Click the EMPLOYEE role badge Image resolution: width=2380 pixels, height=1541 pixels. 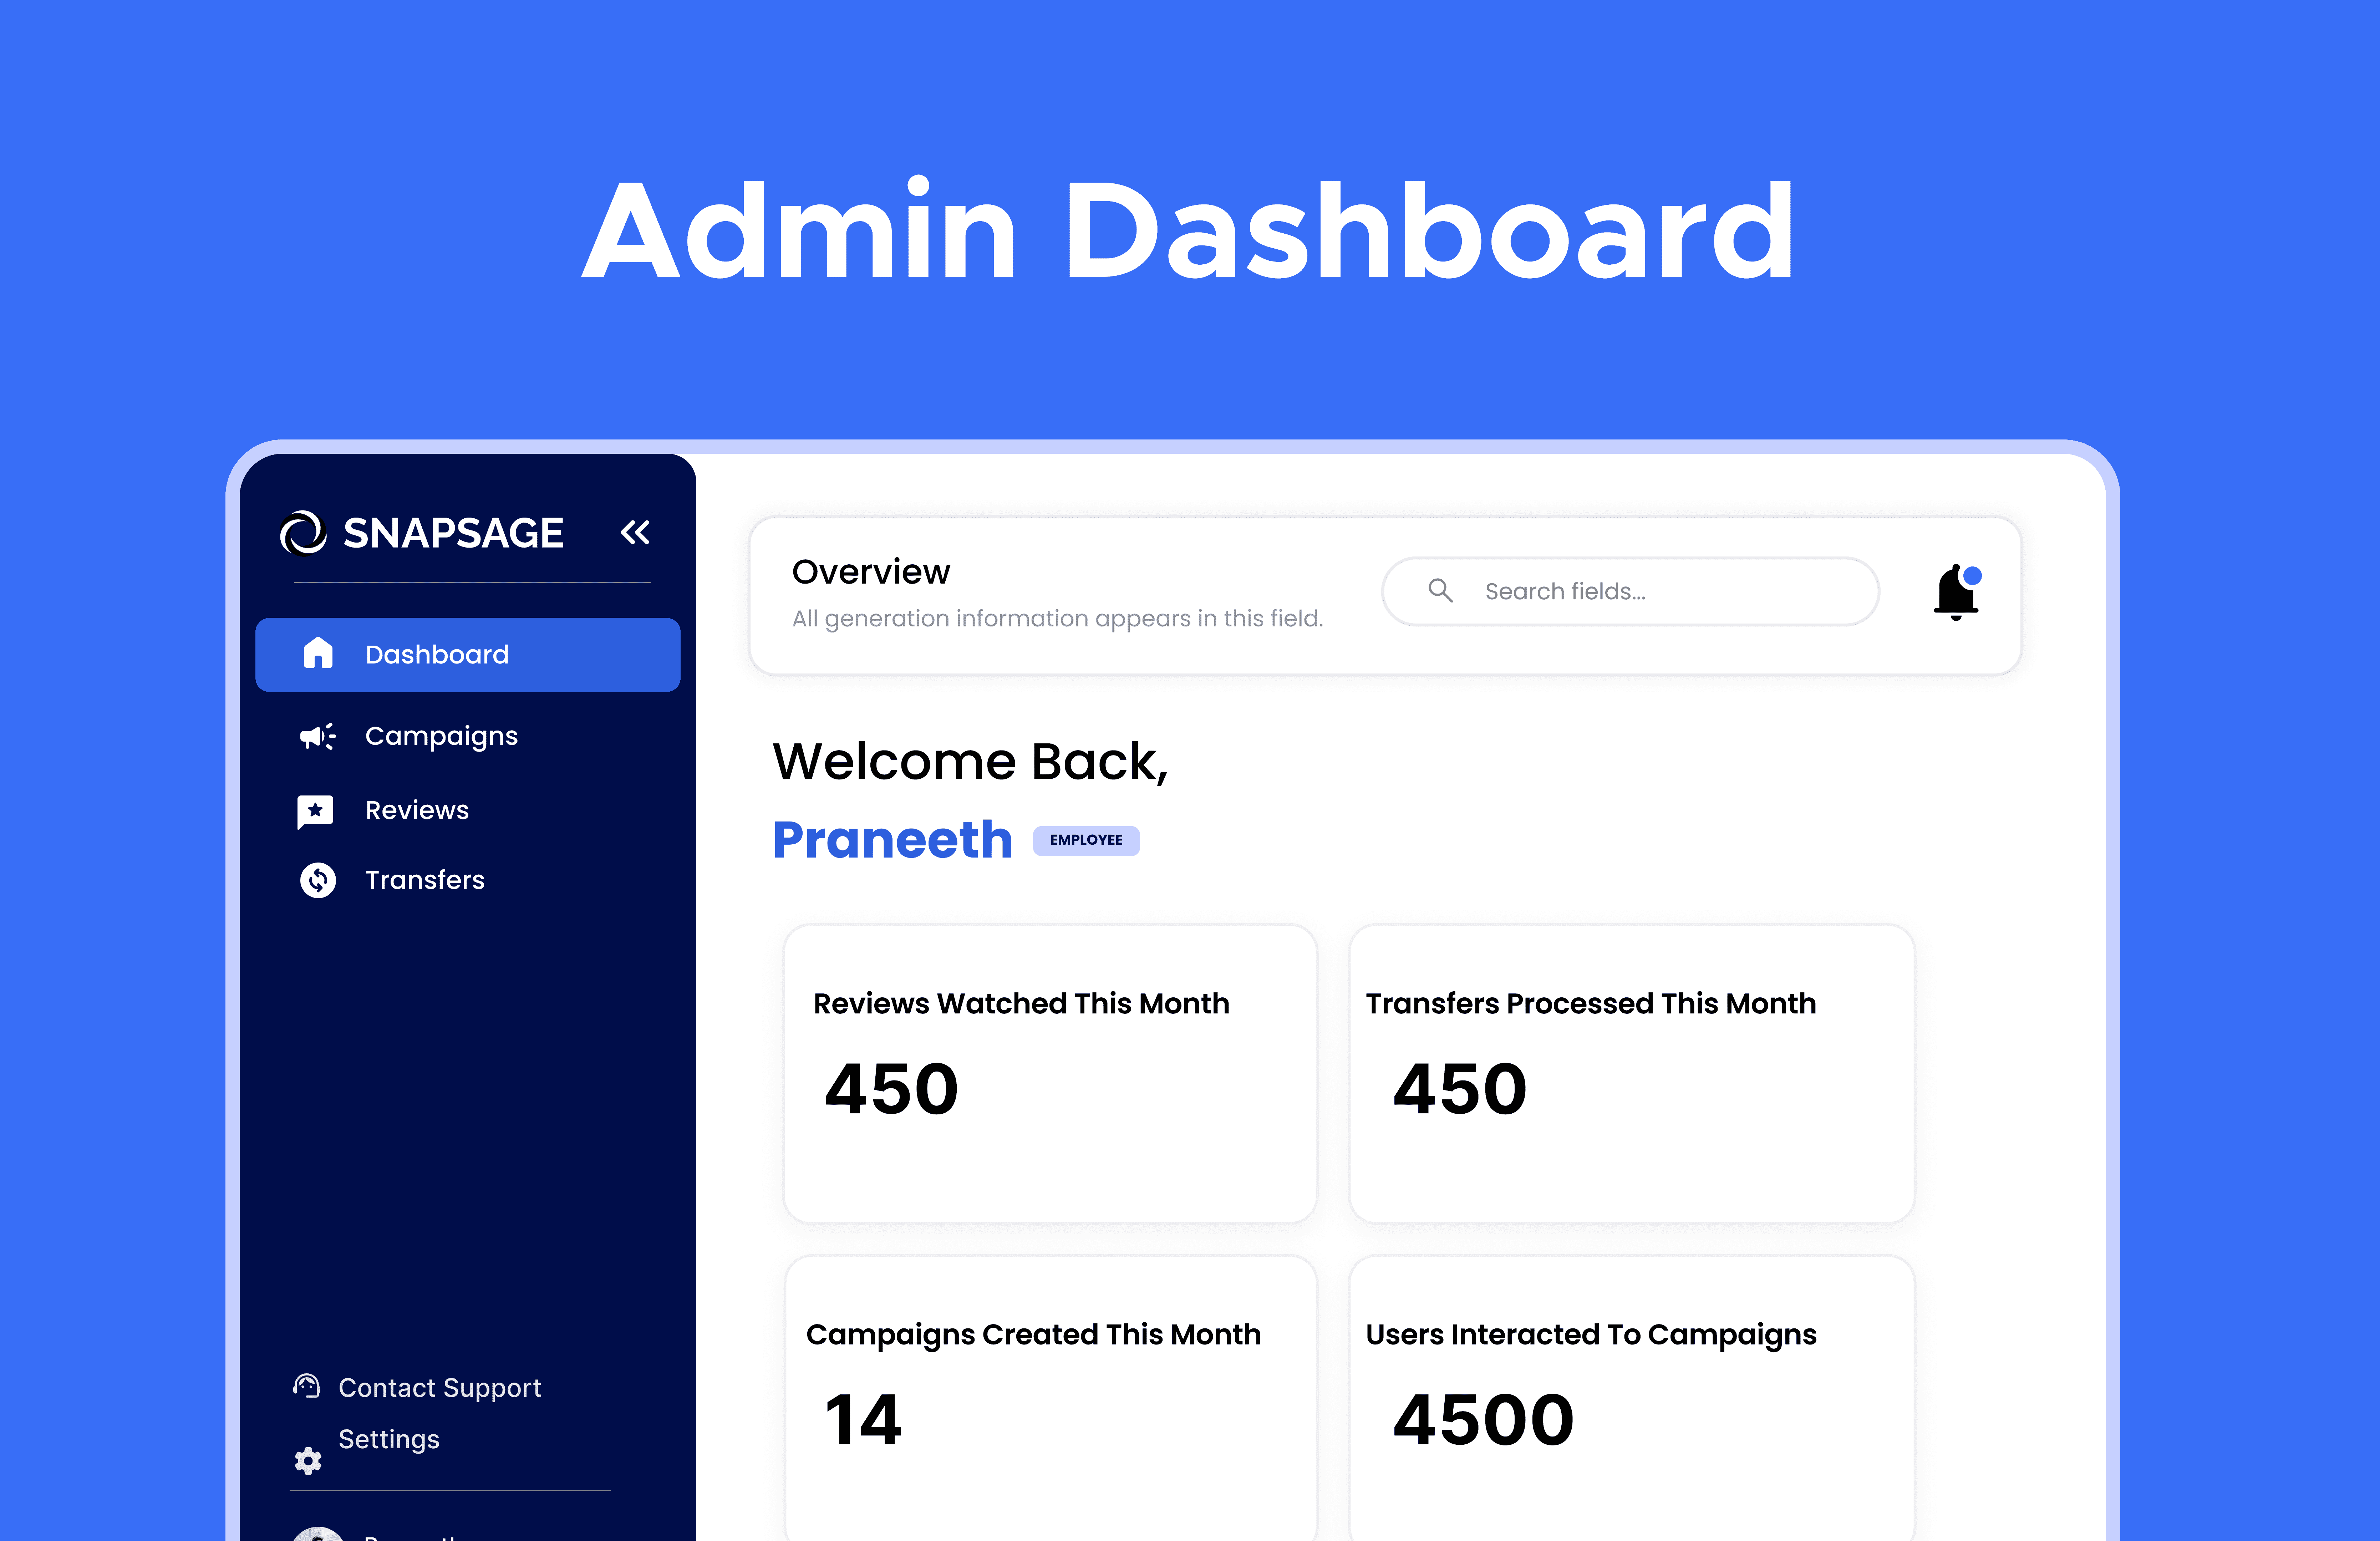pyautogui.click(x=1086, y=840)
